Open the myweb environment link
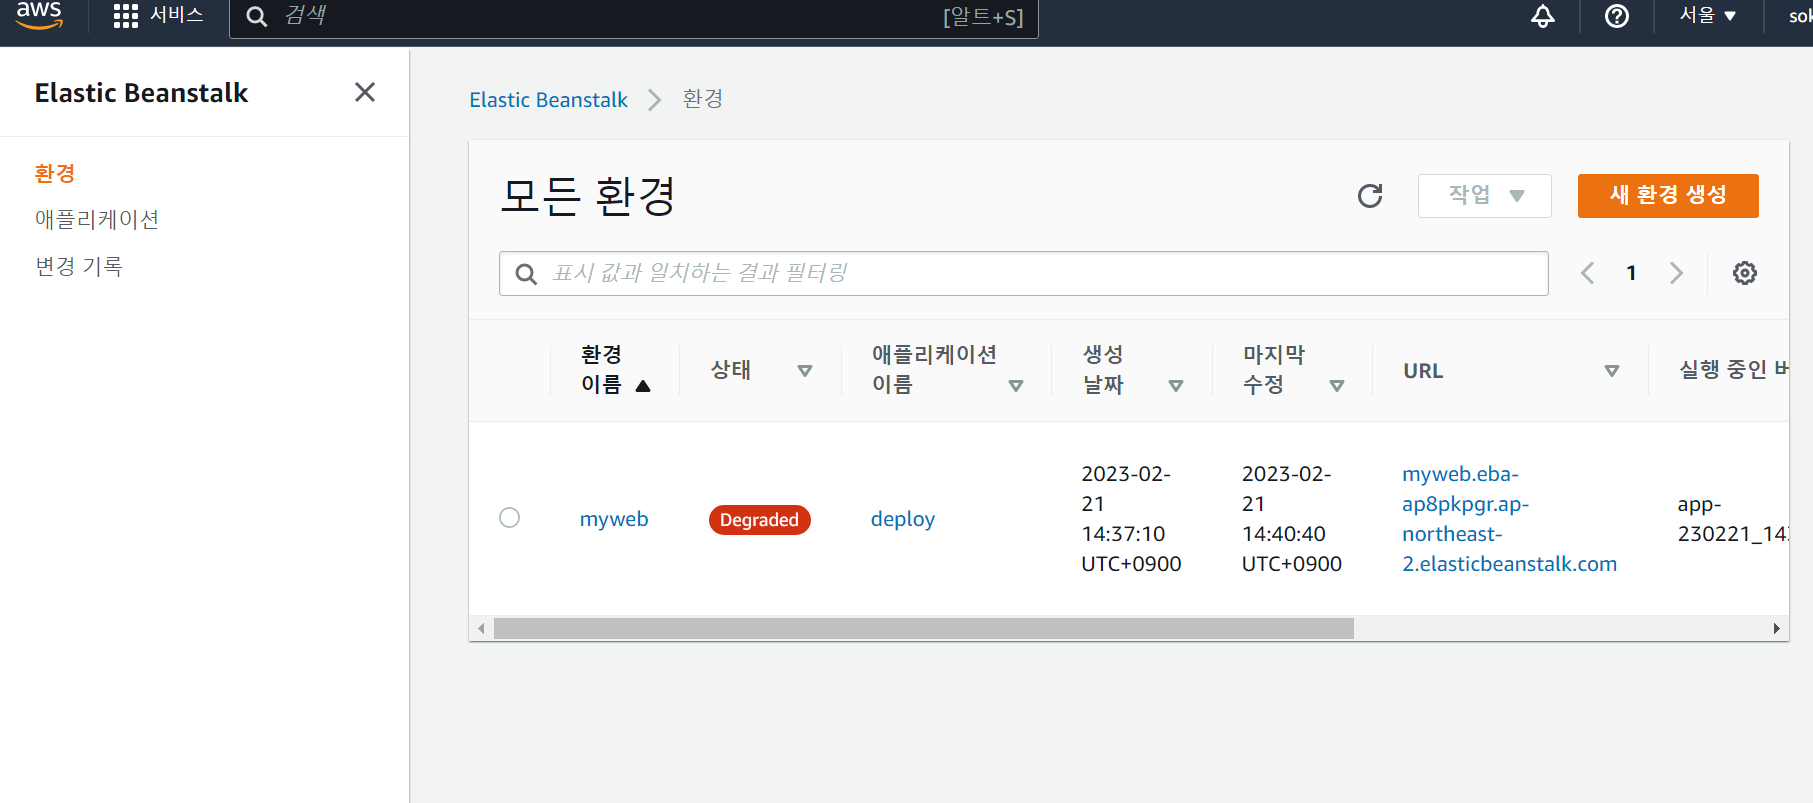 click(614, 519)
